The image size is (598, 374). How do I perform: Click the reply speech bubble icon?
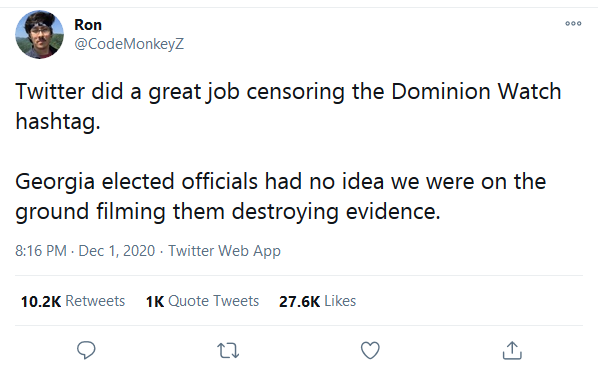point(86,350)
